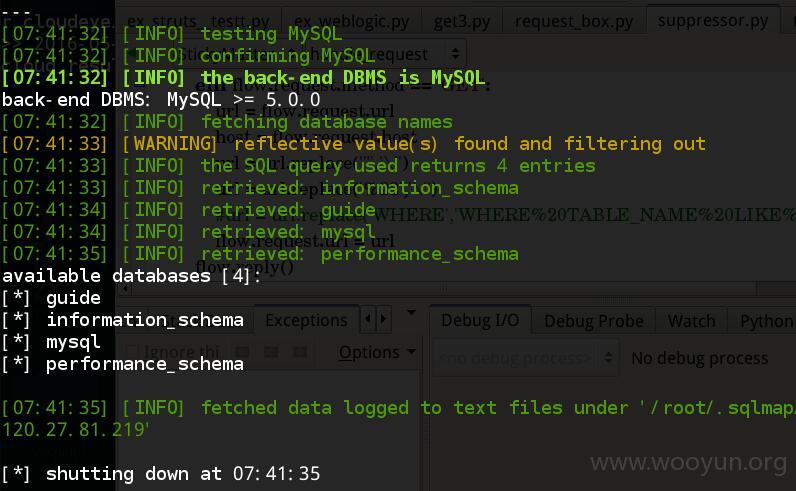796x491 pixels.
Task: Toggle the Ignore this exception checkbox
Action: point(133,351)
